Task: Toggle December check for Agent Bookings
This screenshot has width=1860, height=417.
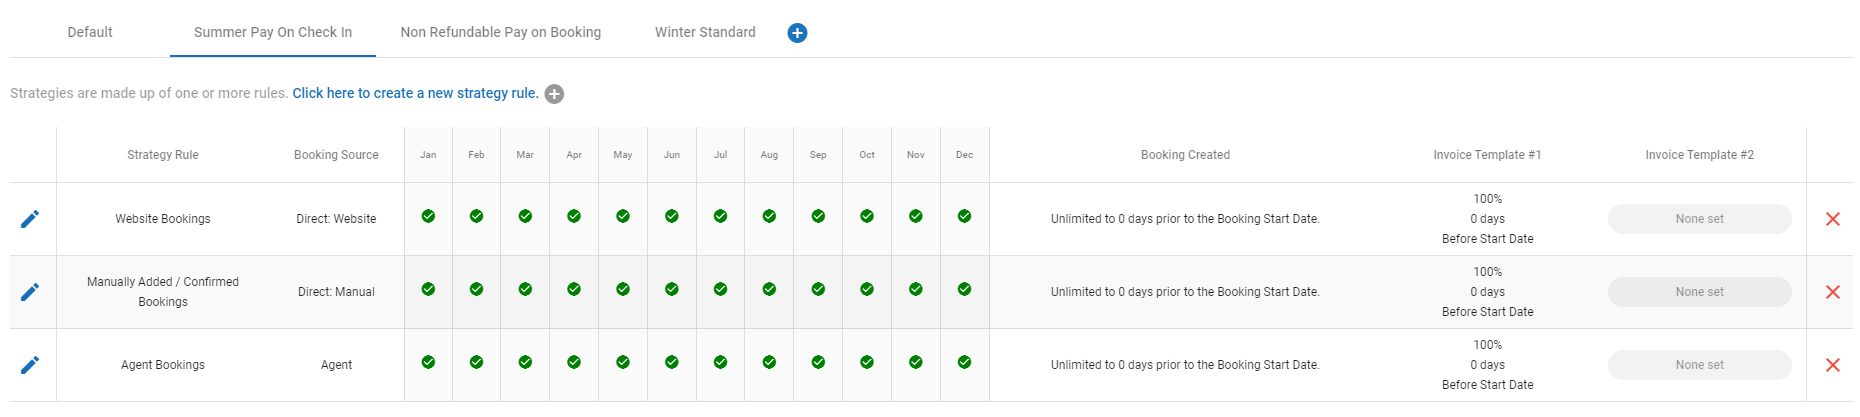Action: 964,362
